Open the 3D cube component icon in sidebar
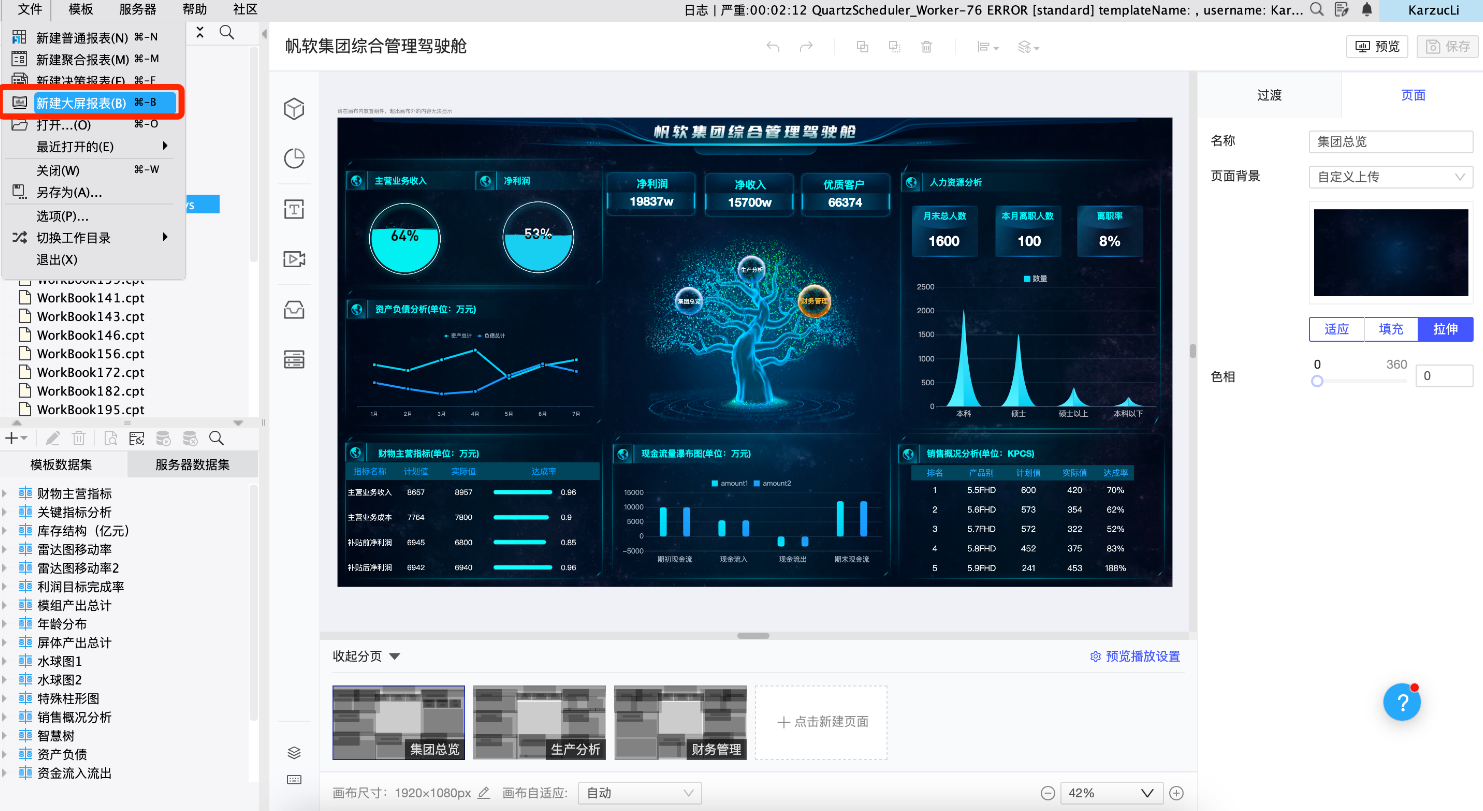This screenshot has height=811, width=1483. pos(294,109)
